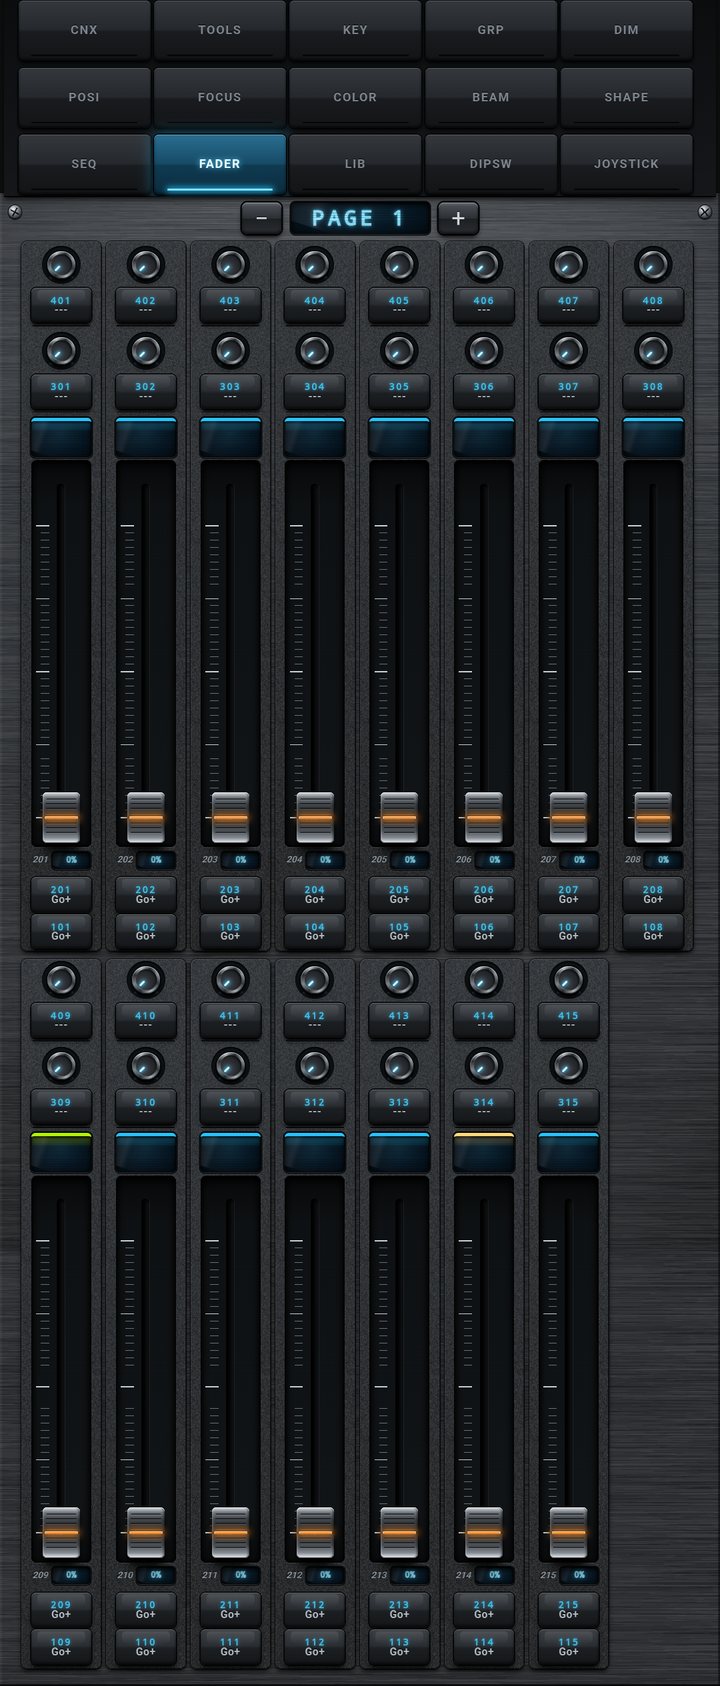Screen dimensions: 720x1686
Task: Click the rotary knob above 314
Action: pyautogui.click(x=484, y=1066)
